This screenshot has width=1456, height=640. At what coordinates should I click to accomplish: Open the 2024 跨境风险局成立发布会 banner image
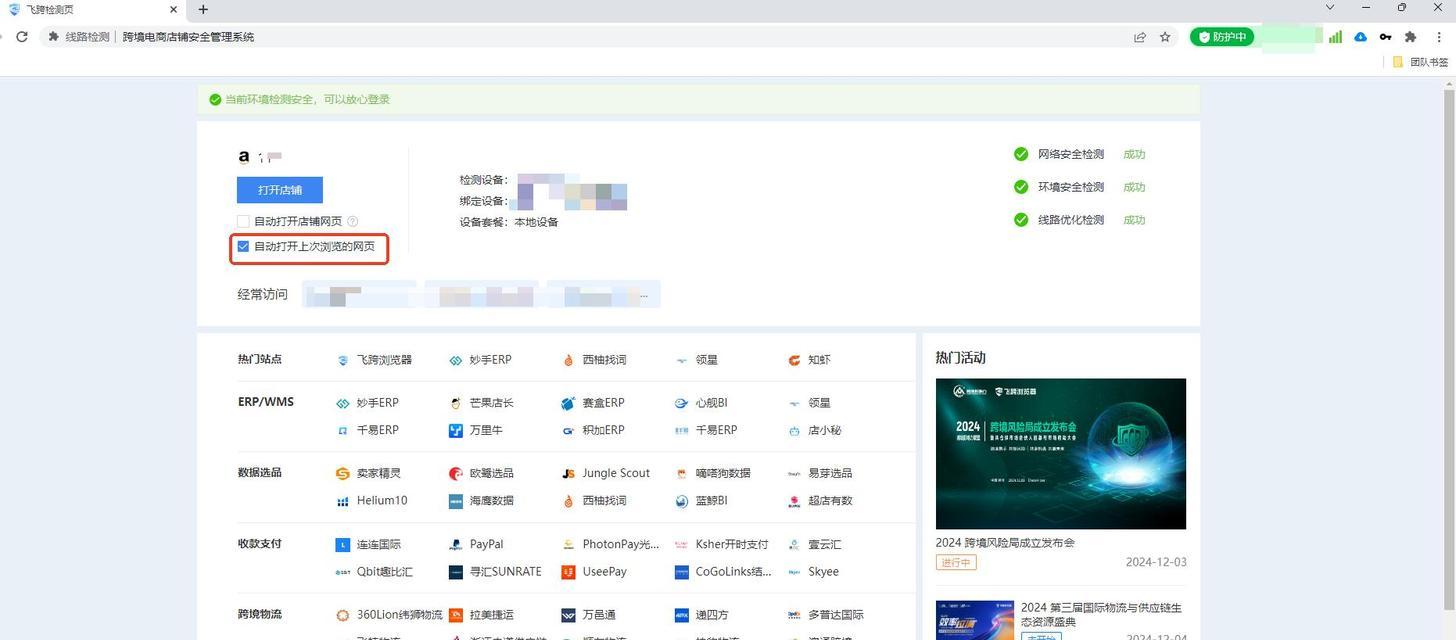pos(1061,453)
